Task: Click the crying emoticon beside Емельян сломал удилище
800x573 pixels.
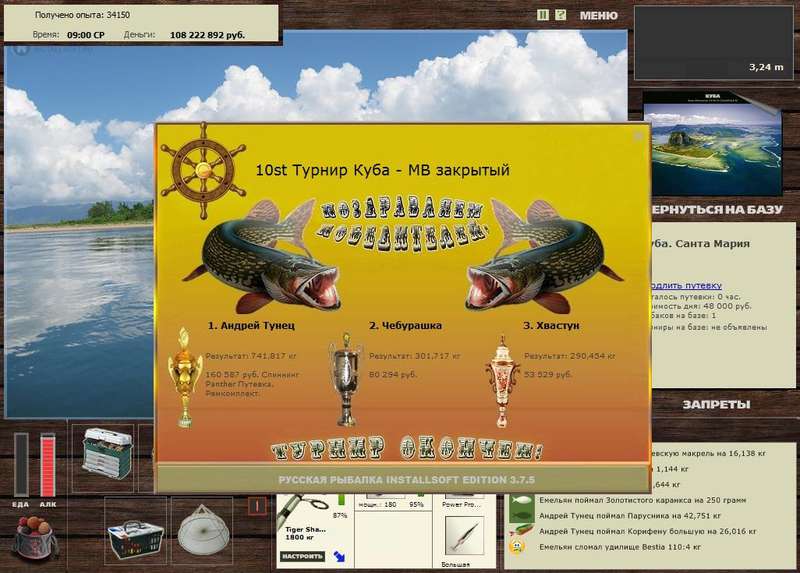Action: click(x=517, y=547)
